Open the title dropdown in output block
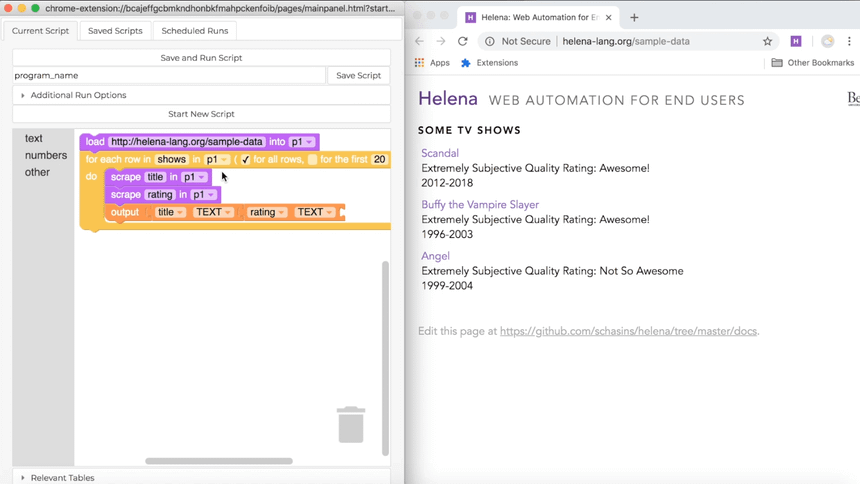 [x=171, y=212]
